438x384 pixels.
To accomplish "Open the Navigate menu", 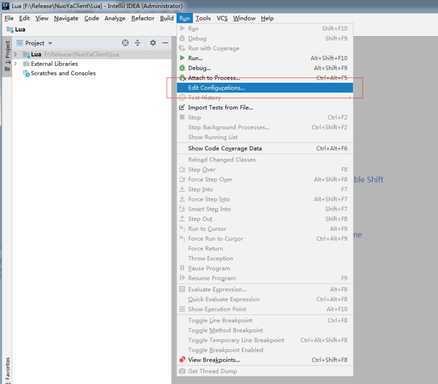I will point(66,18).
